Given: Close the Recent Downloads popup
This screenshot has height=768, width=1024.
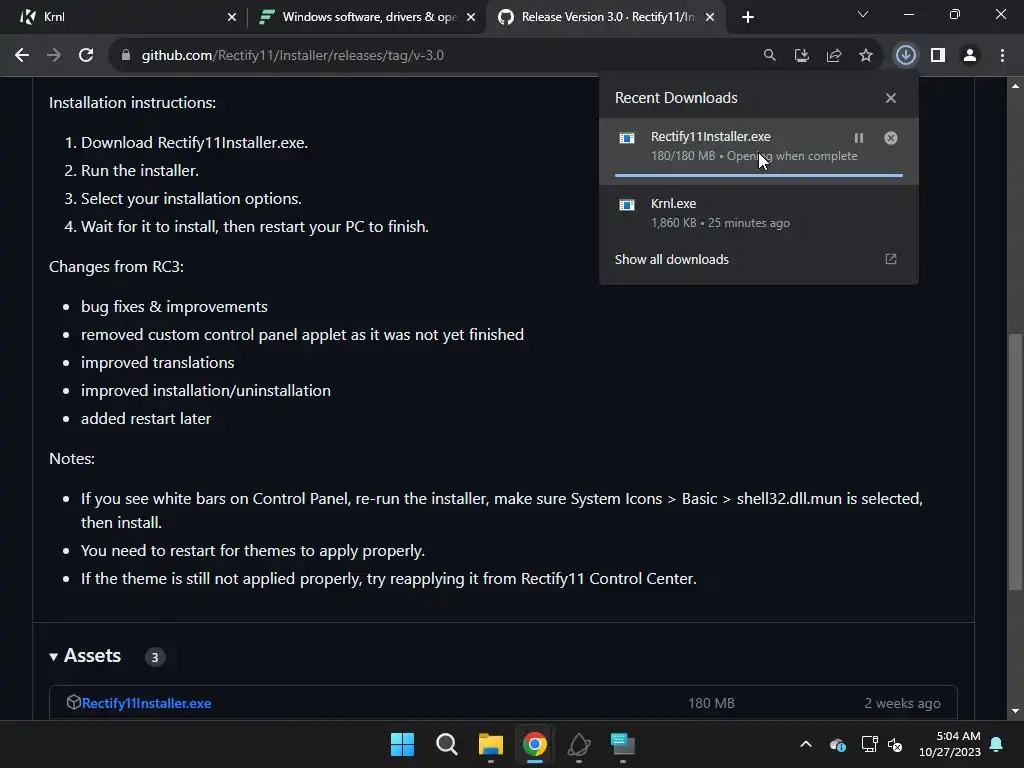Looking at the screenshot, I should click(891, 98).
